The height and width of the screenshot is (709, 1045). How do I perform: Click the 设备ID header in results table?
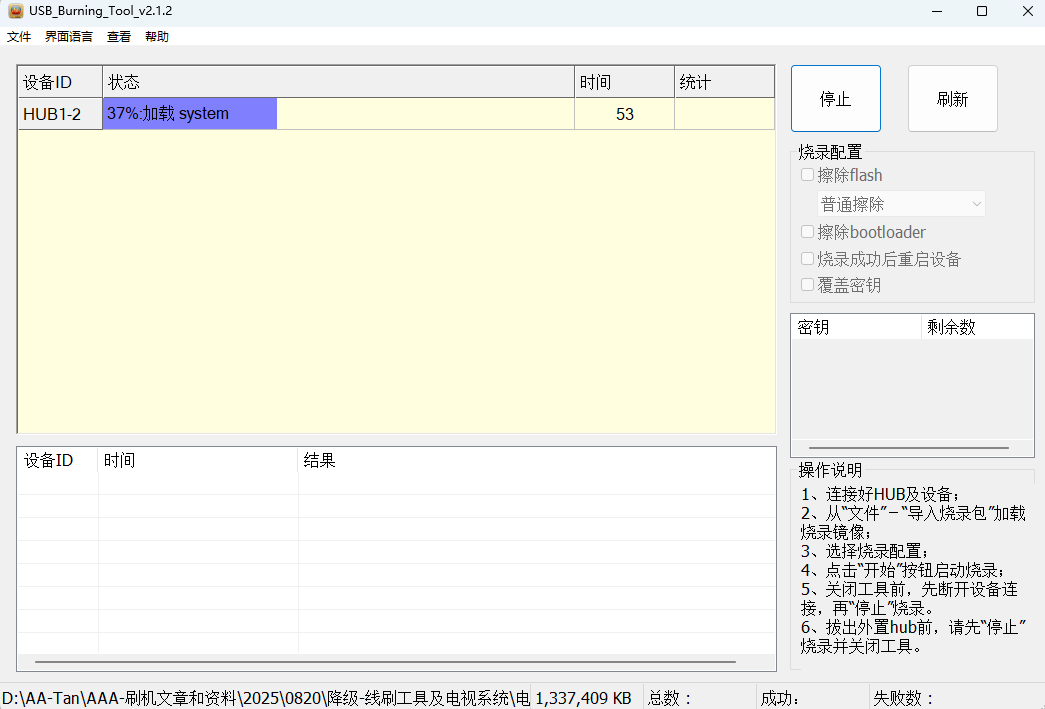(57, 460)
